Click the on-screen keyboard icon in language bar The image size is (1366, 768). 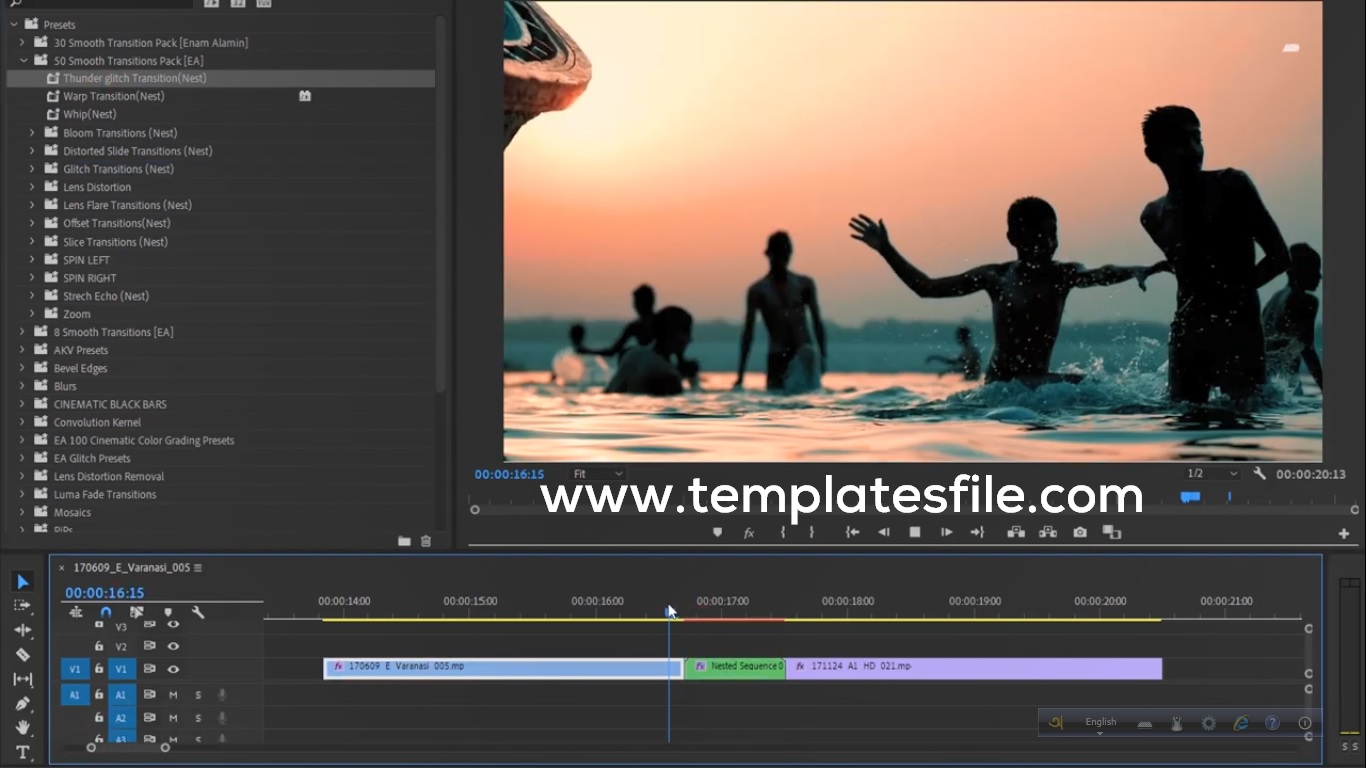pos(1145,723)
